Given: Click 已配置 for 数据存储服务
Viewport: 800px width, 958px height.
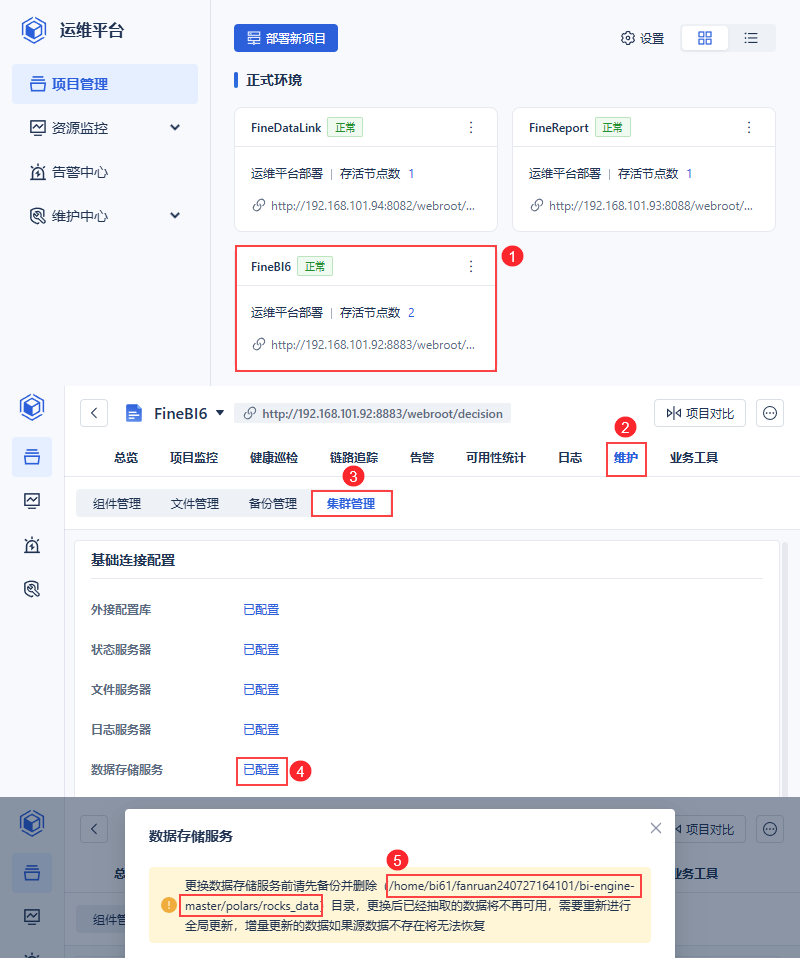Looking at the screenshot, I should tap(261, 770).
